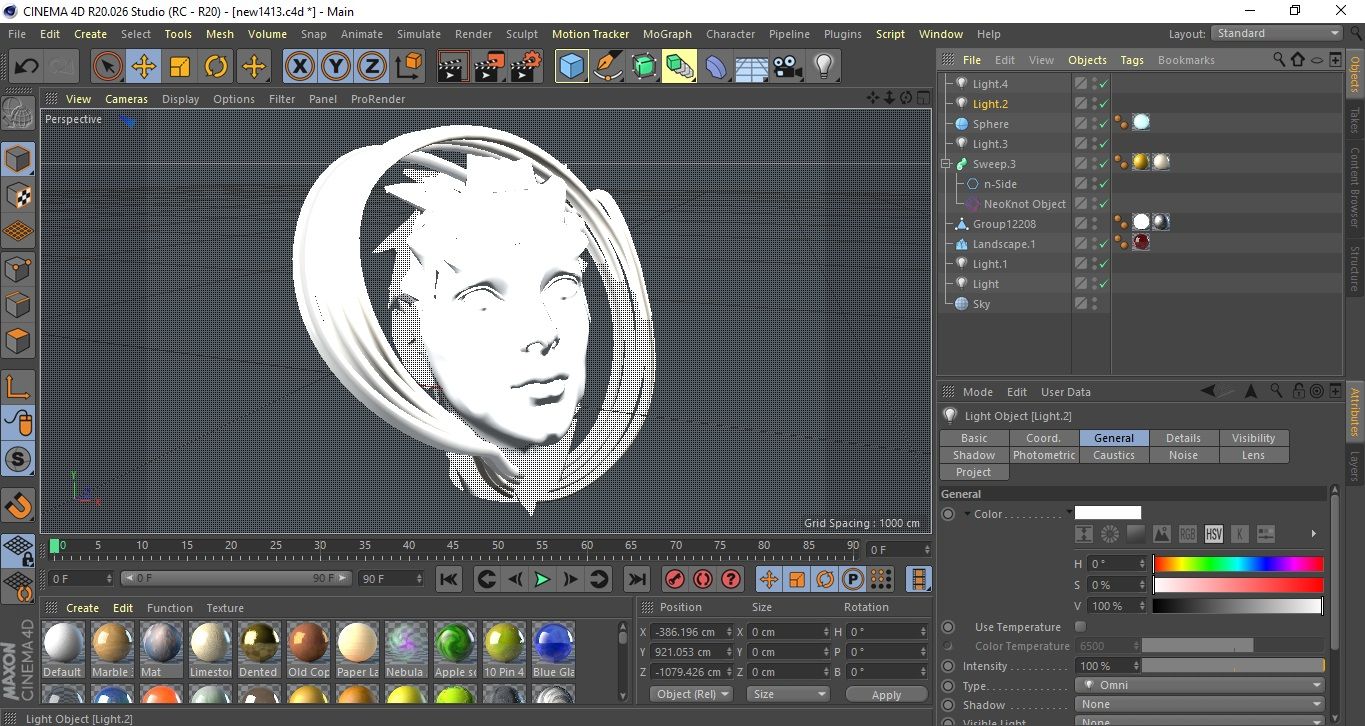This screenshot has height=726, width=1365.
Task: Enable the Use Temperature checkbox
Action: tap(1080, 627)
